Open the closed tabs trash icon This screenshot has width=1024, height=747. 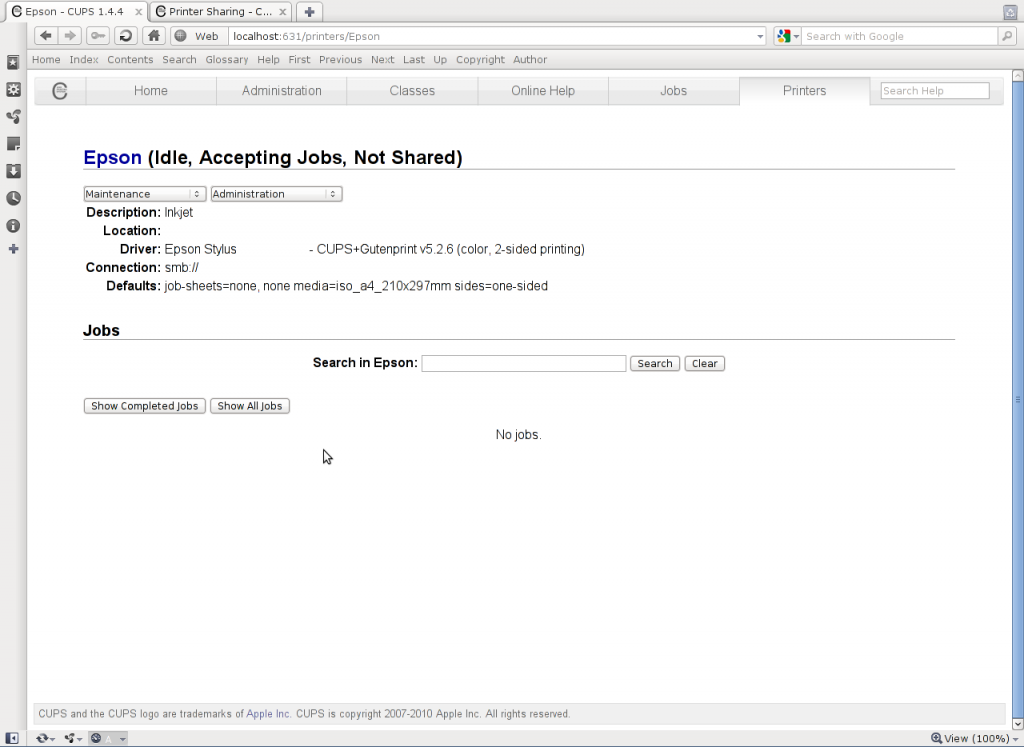click(1010, 12)
